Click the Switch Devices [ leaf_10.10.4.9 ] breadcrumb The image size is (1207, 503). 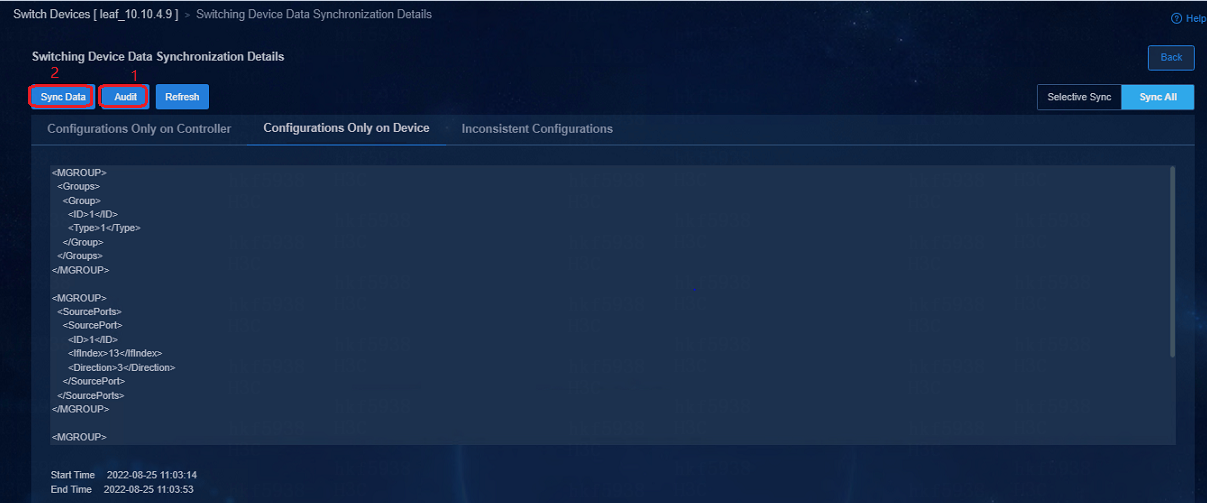[x=95, y=15]
